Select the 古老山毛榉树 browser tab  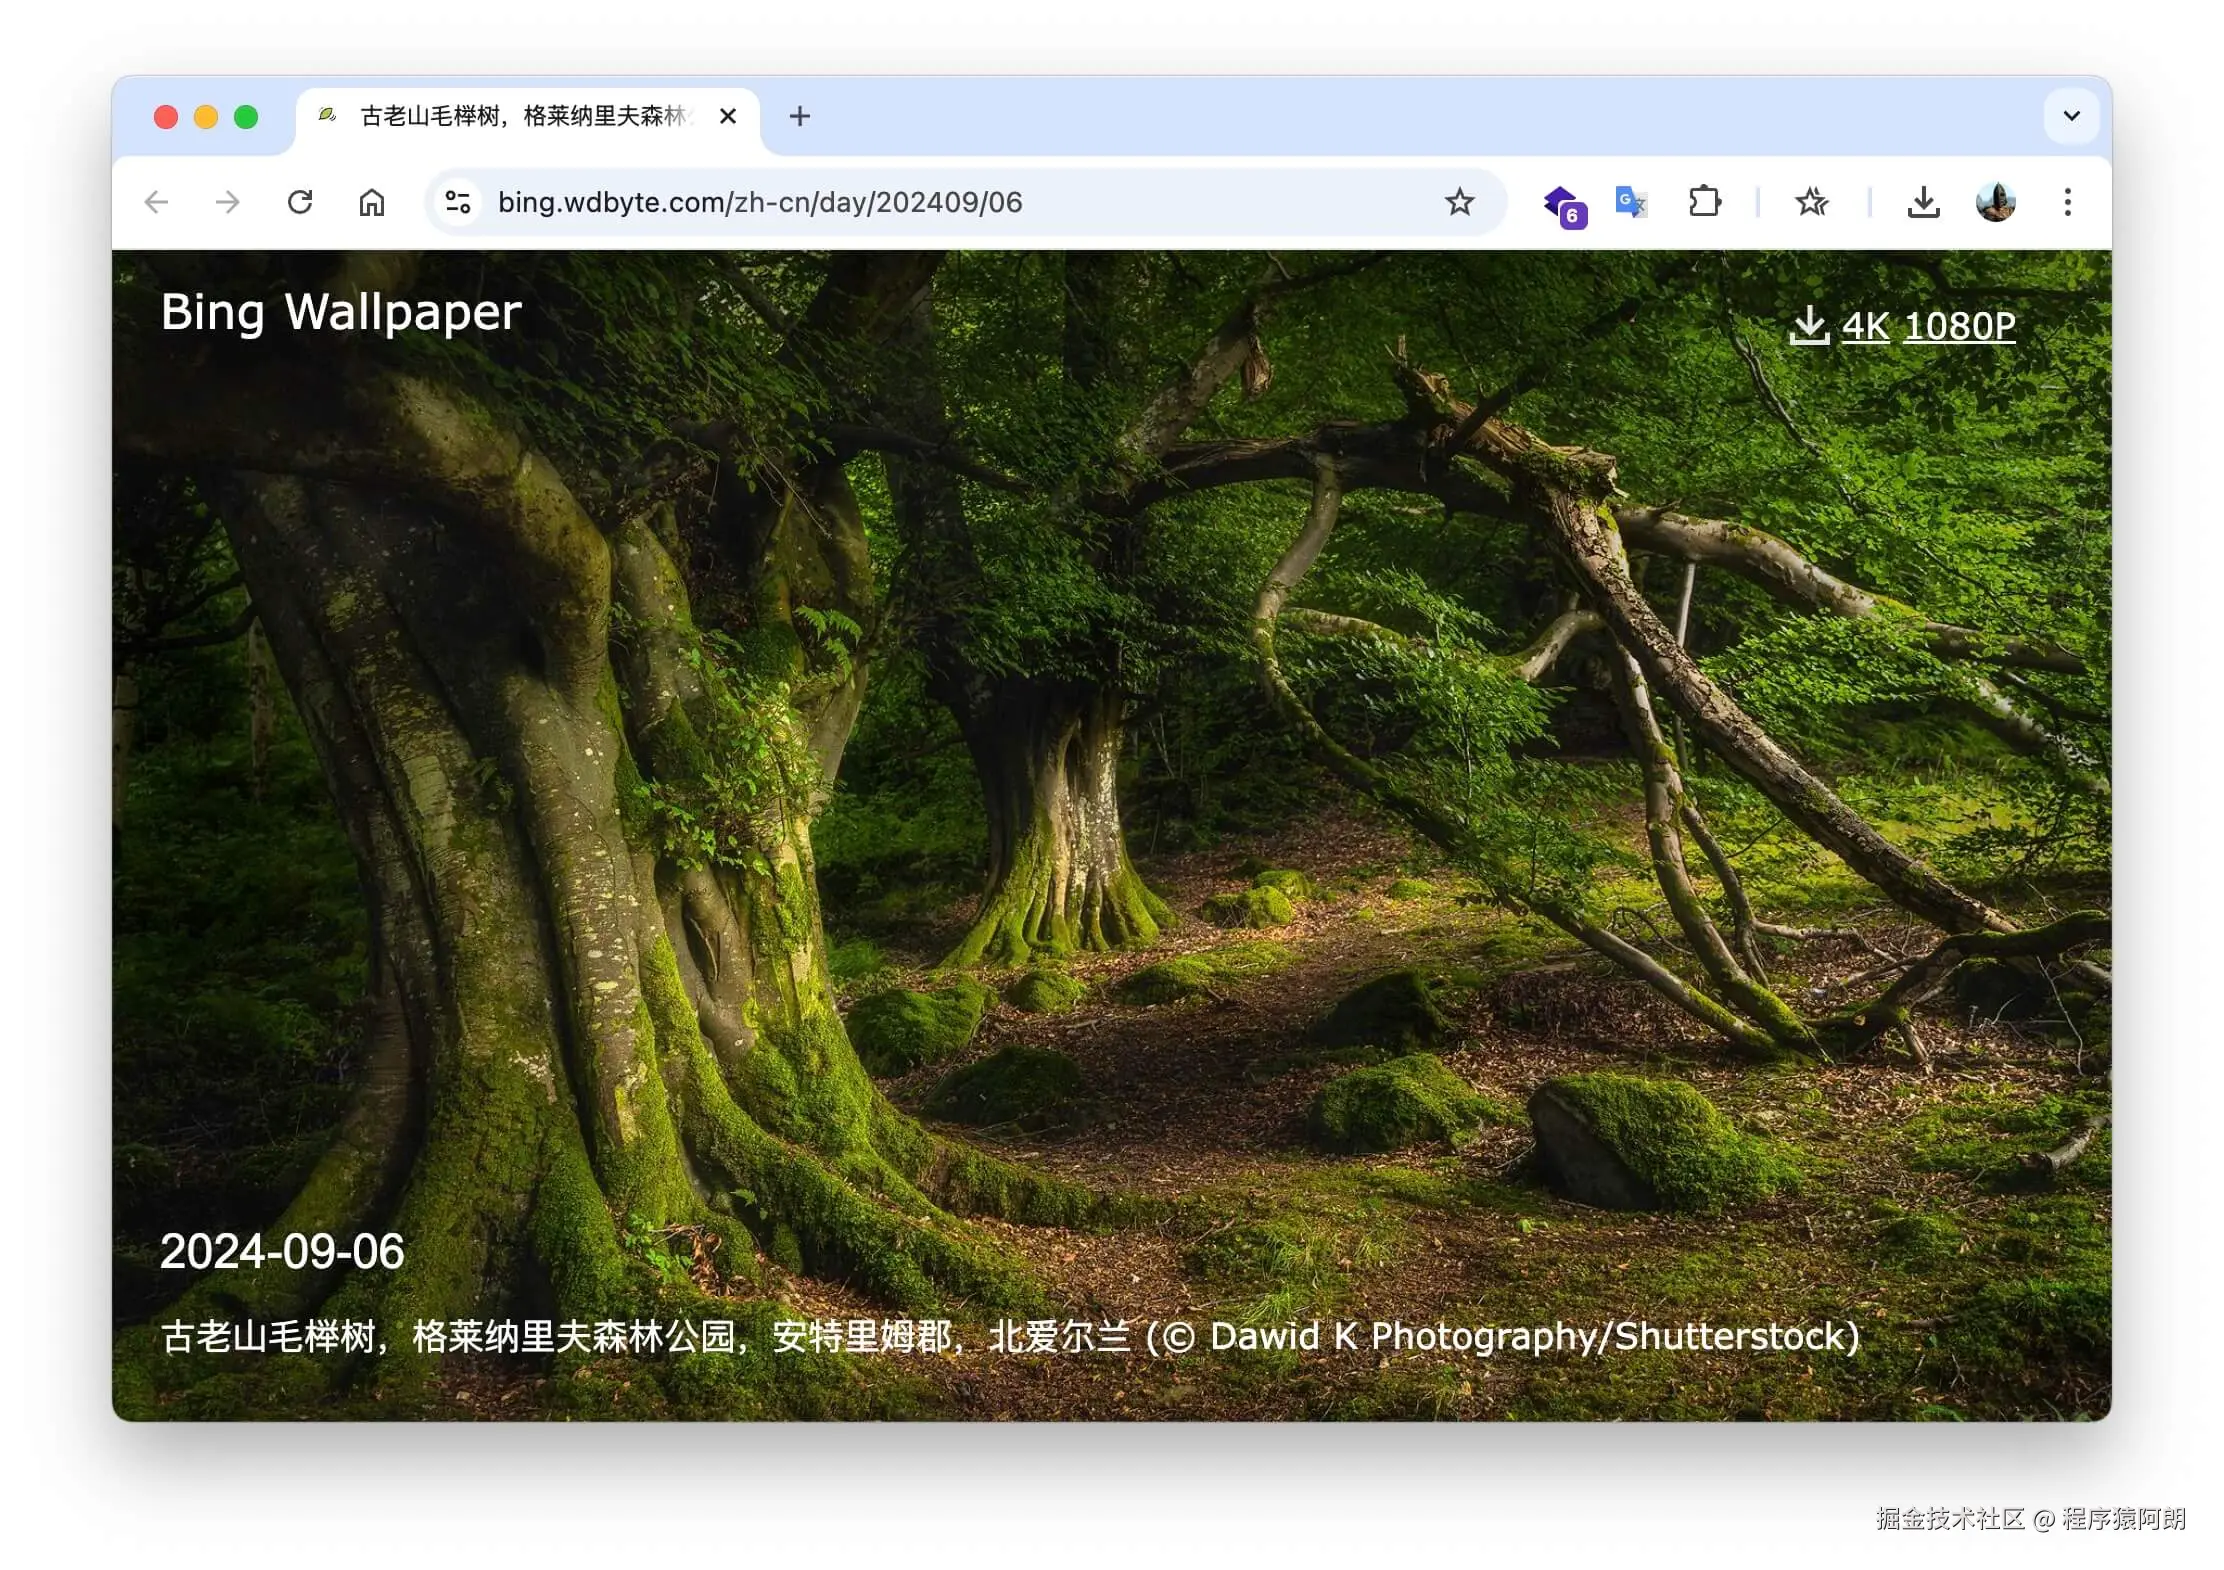(520, 117)
